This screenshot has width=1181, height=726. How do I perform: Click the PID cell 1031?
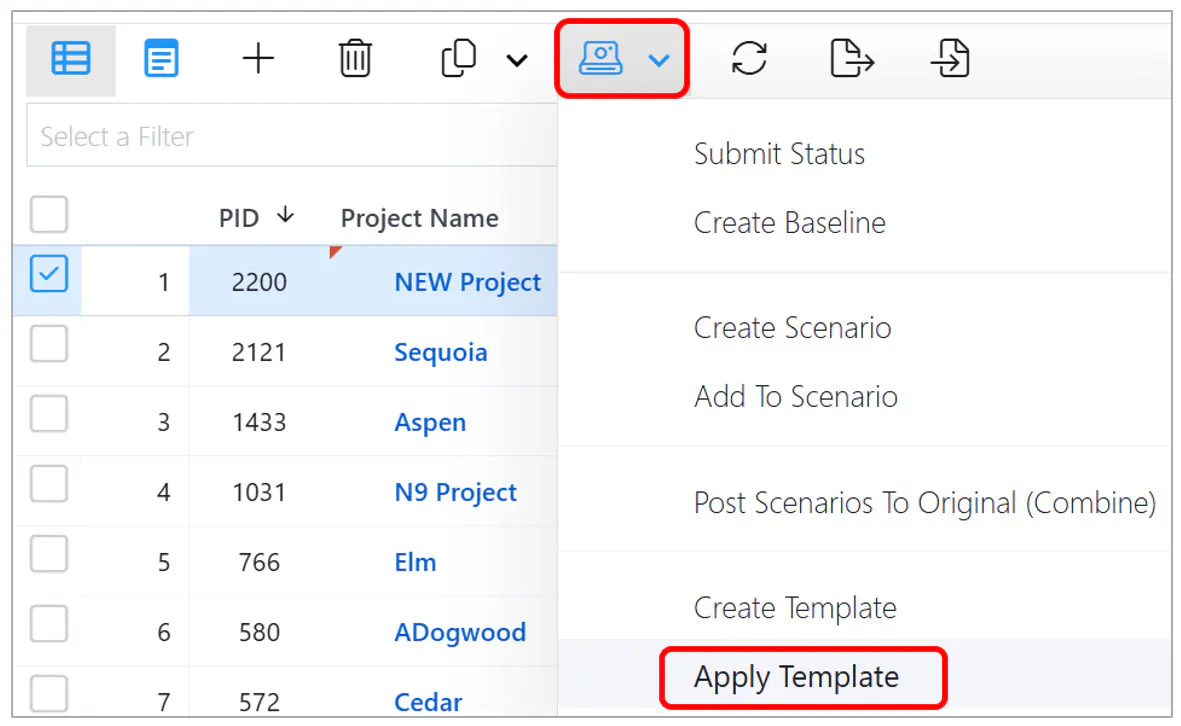point(259,493)
